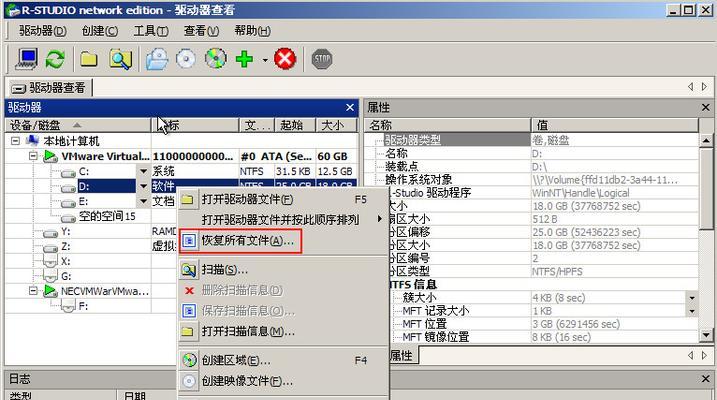The height and width of the screenshot is (400, 717).
Task: Collapse the VMware Virtual disk node
Action: pyautogui.click(x=33, y=156)
